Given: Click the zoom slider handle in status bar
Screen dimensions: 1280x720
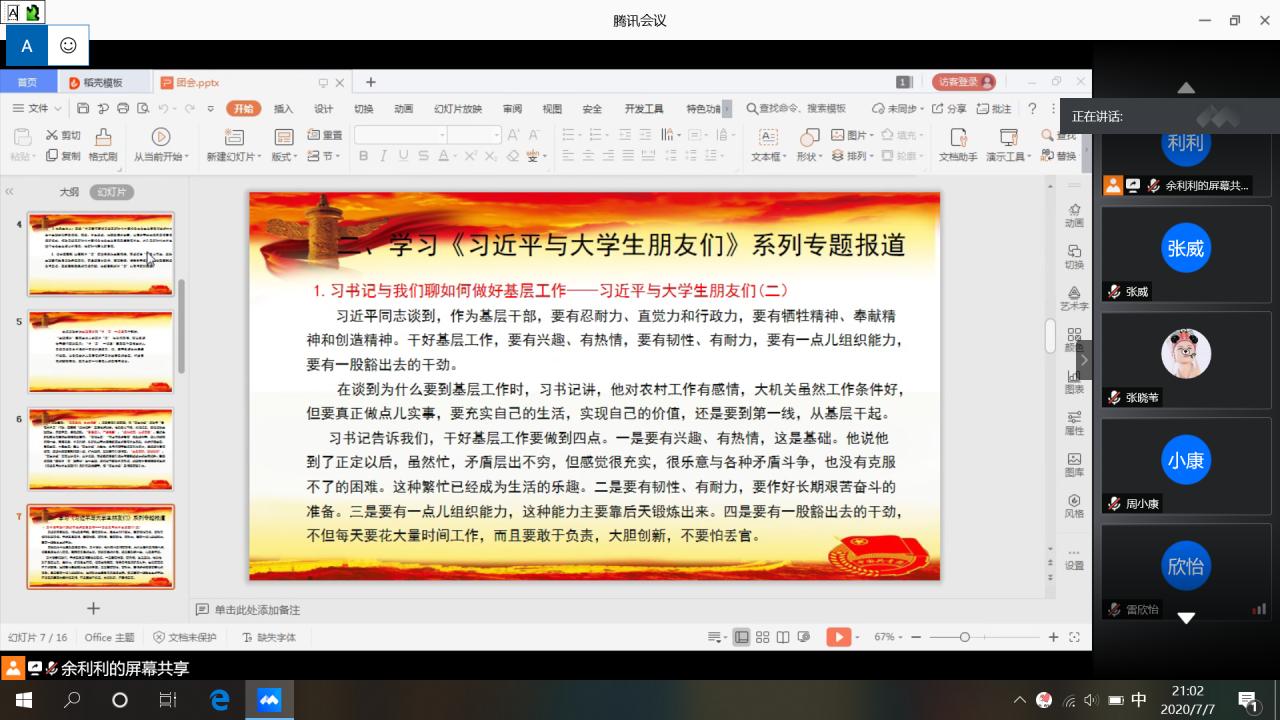Looking at the screenshot, I should coord(964,637).
